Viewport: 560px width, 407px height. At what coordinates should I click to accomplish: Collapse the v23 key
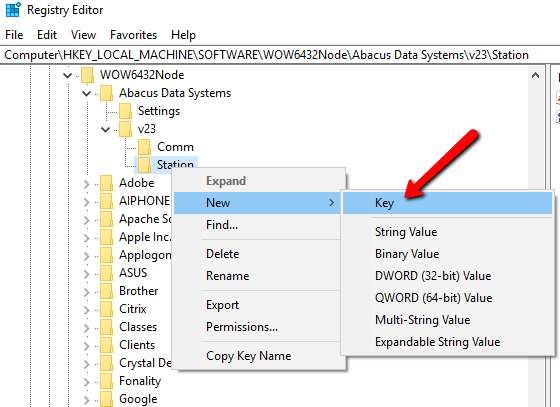point(105,129)
